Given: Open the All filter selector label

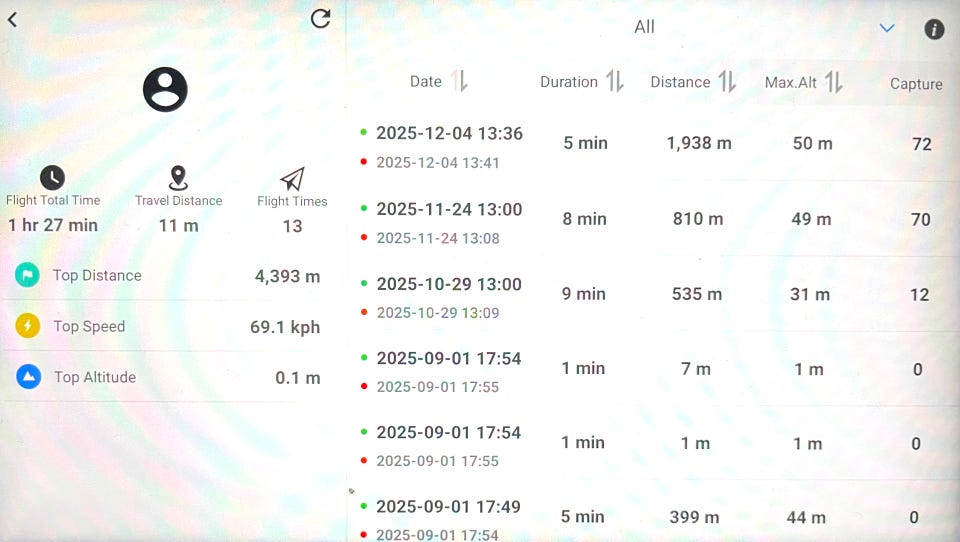Looking at the screenshot, I should [x=644, y=27].
